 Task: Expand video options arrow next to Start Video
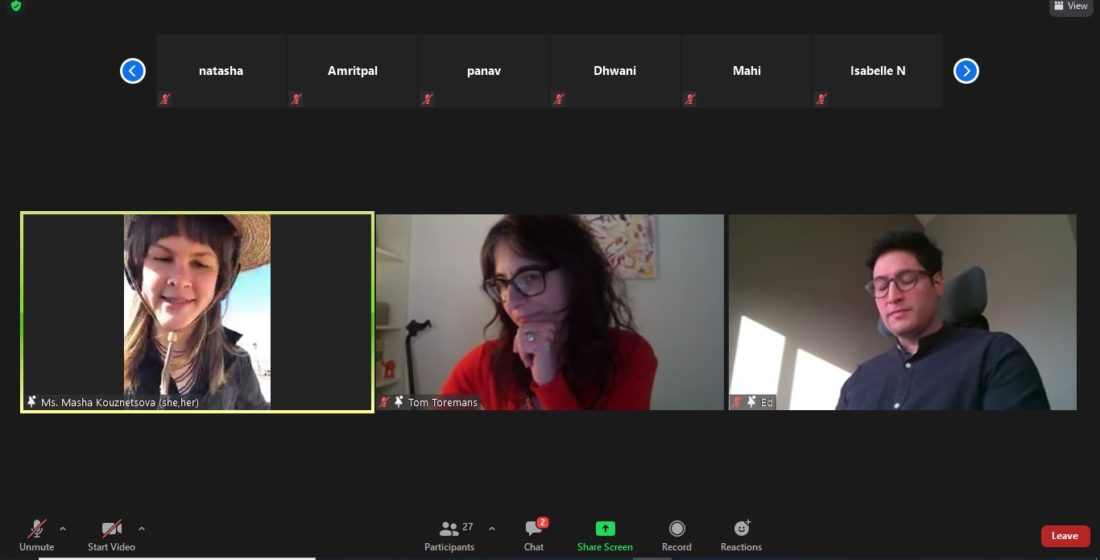142,529
